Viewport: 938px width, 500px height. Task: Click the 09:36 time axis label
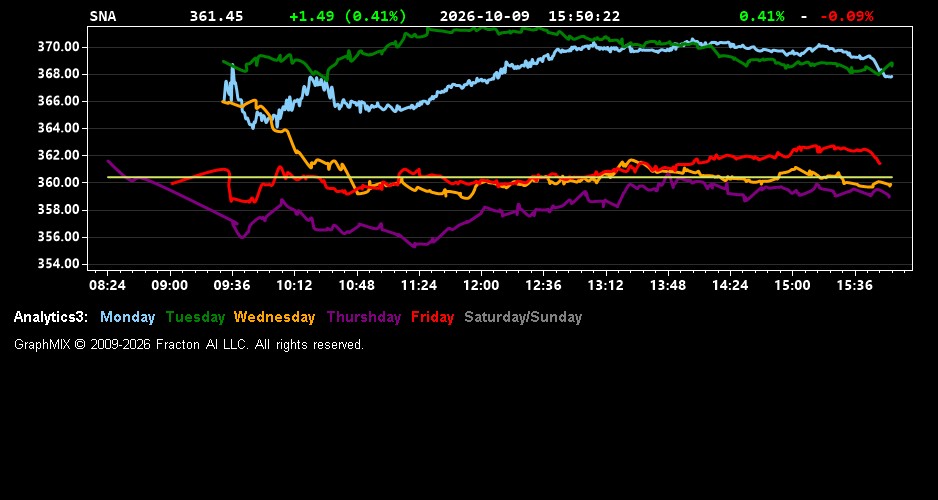[232, 285]
